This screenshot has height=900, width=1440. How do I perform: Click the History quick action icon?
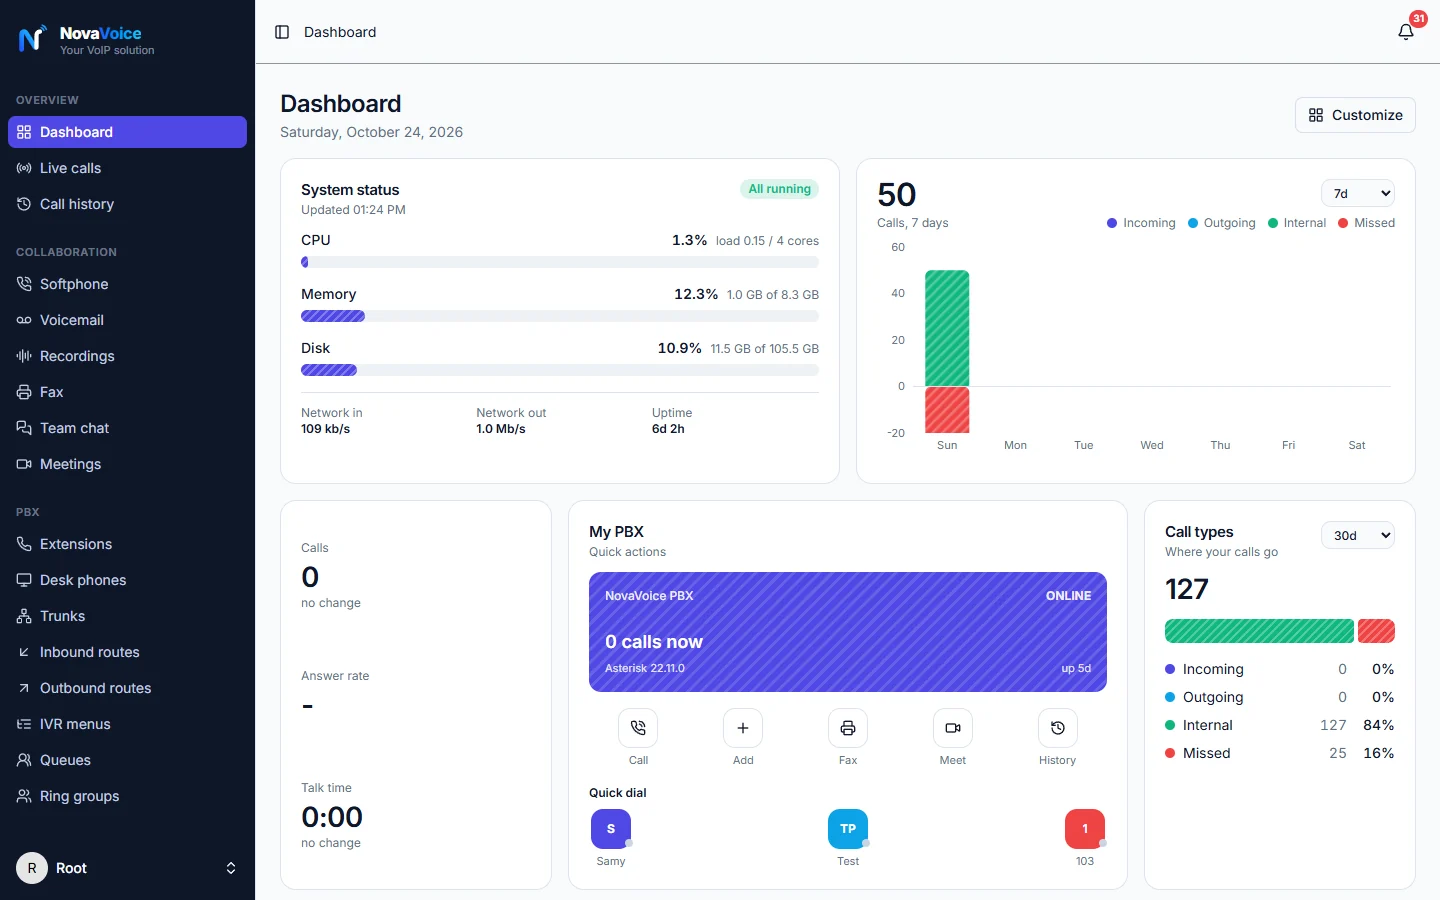(1058, 728)
